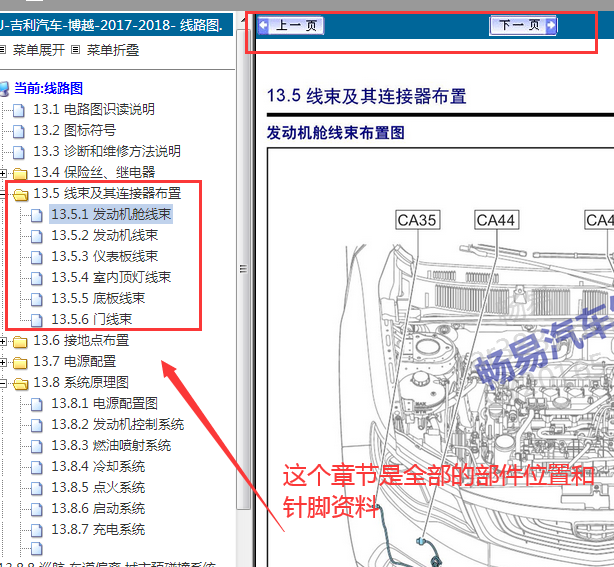Expand the 13.4 保险丝、继电器 folder

point(3,173)
